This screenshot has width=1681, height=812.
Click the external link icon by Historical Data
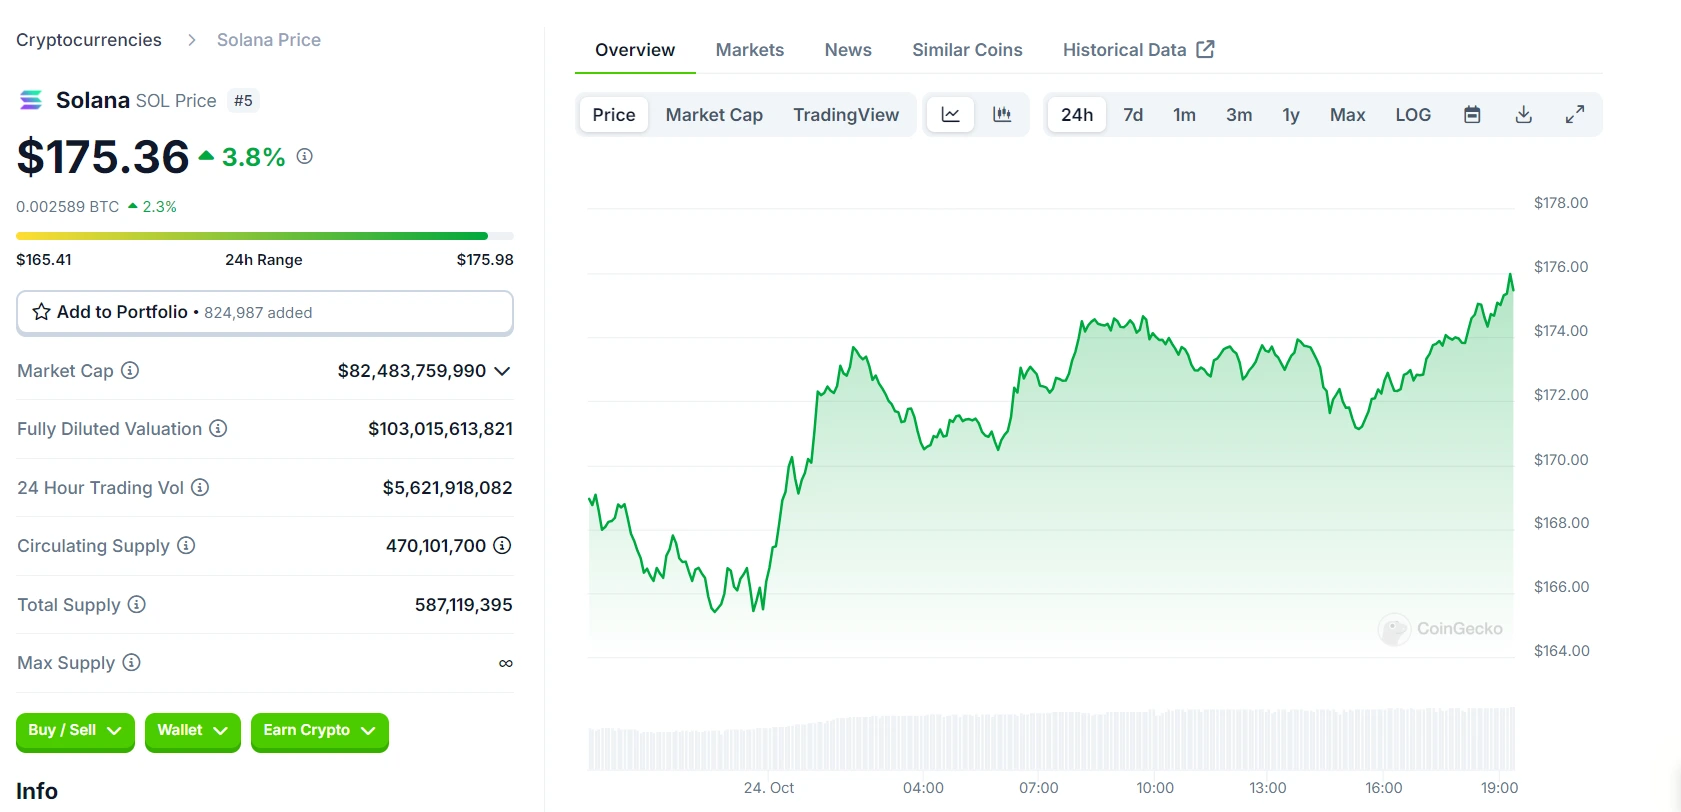[x=1206, y=49]
